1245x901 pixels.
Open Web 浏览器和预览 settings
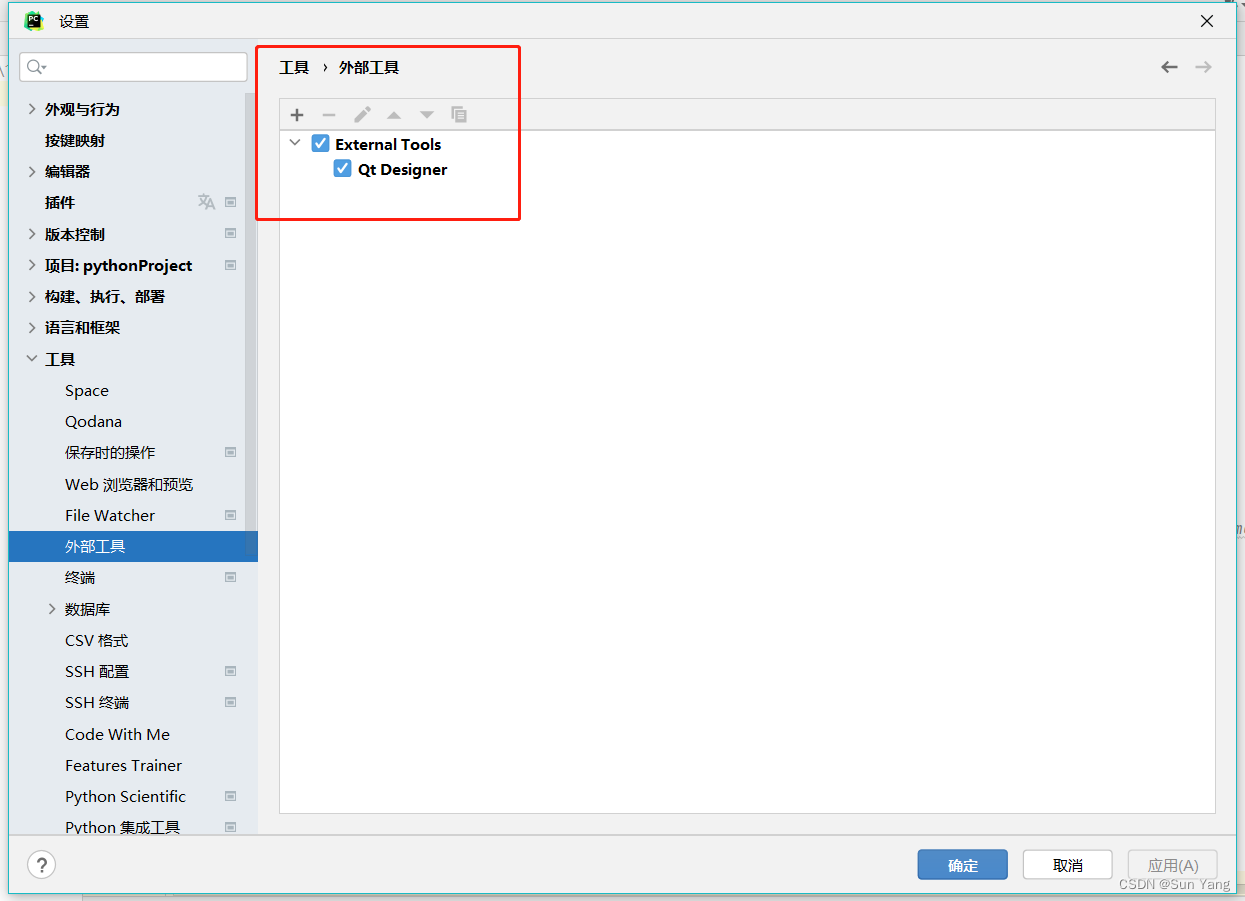click(x=129, y=484)
